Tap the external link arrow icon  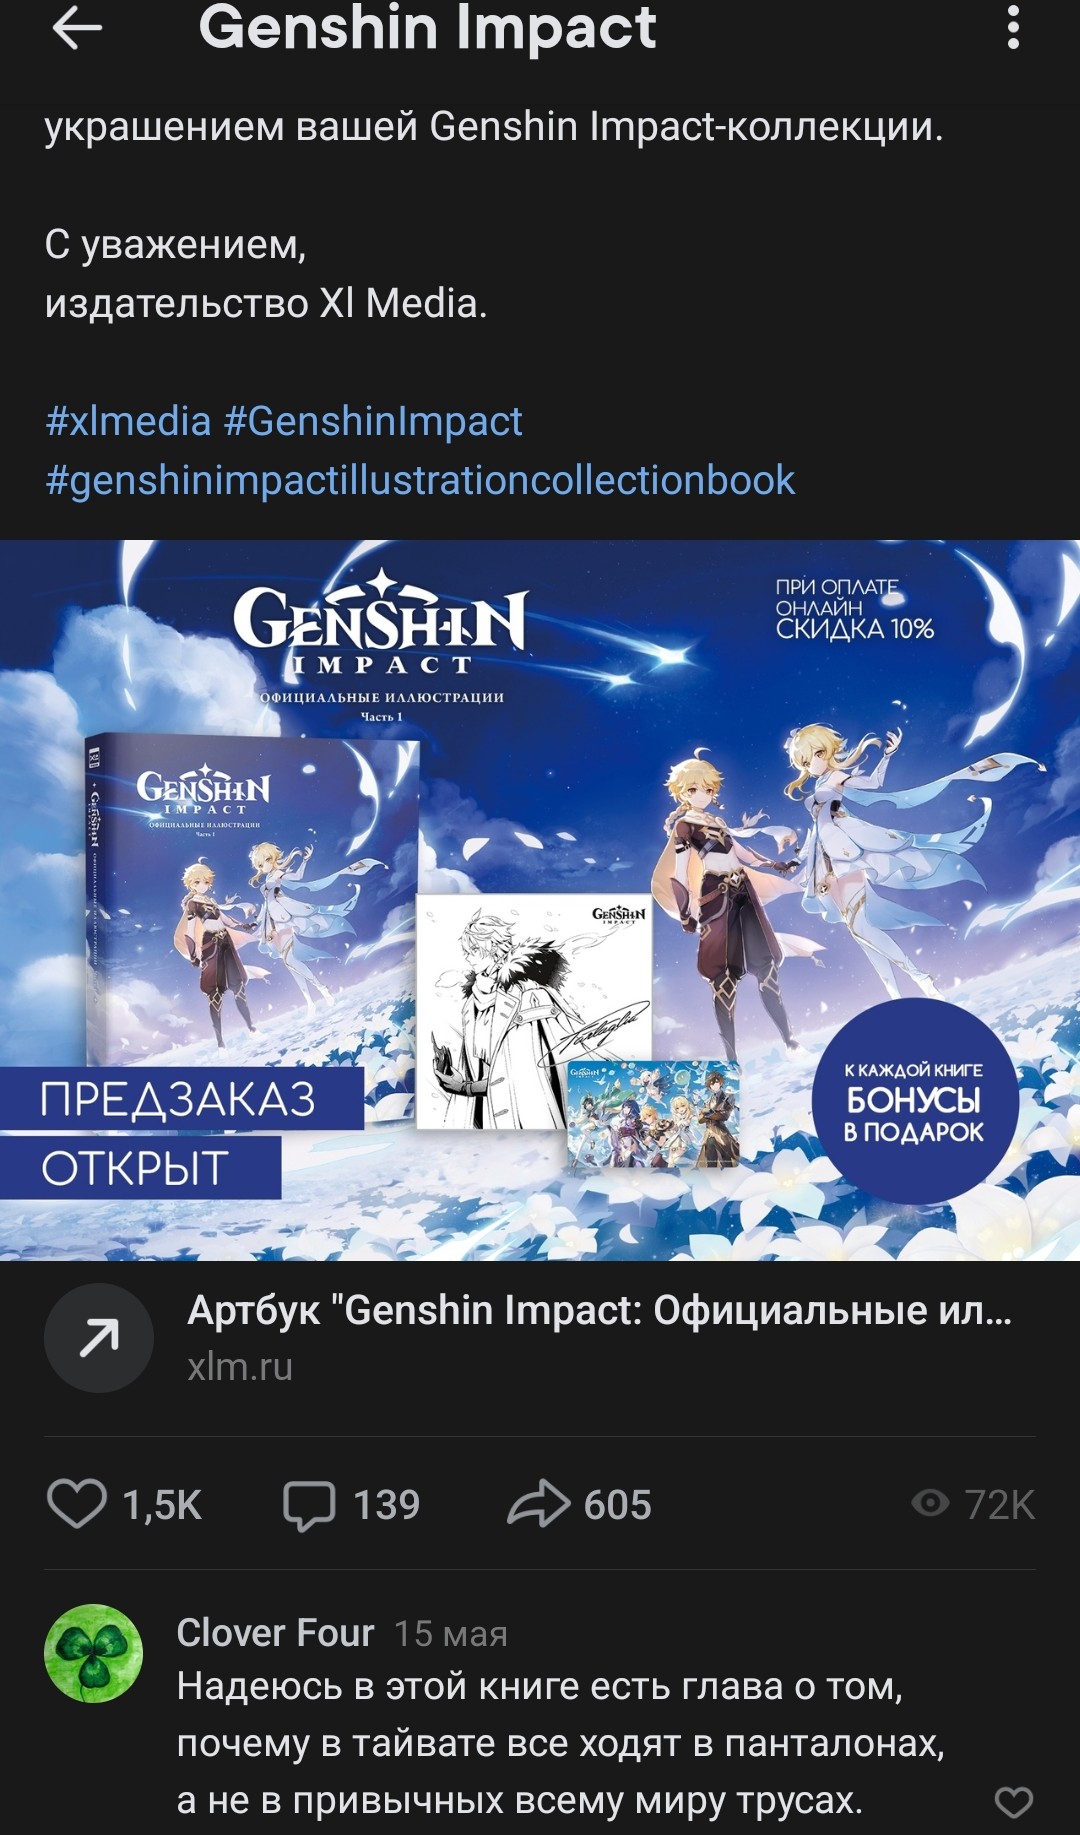coord(99,1338)
